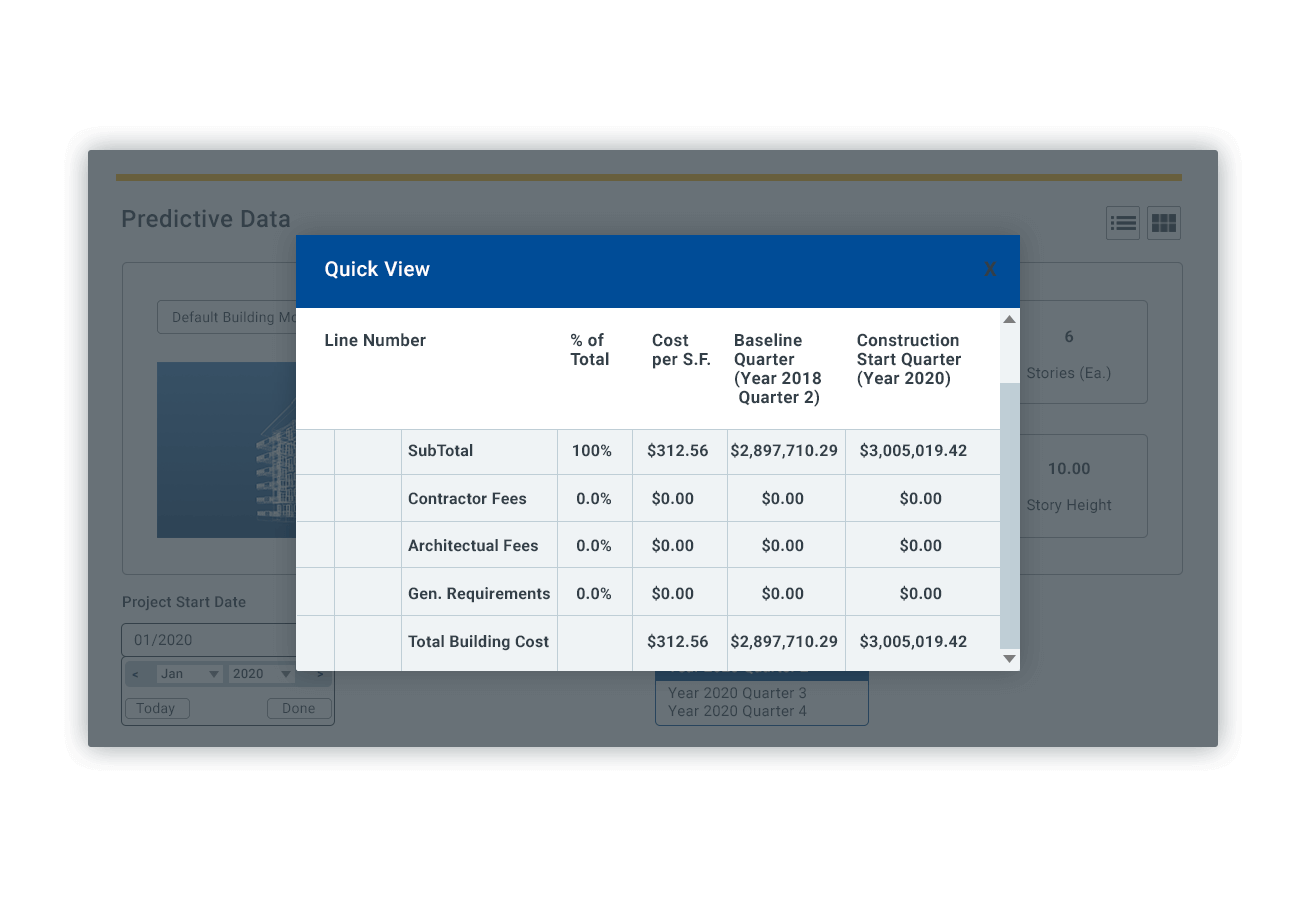
Task: Click the building model thumbnail
Action: [x=227, y=450]
